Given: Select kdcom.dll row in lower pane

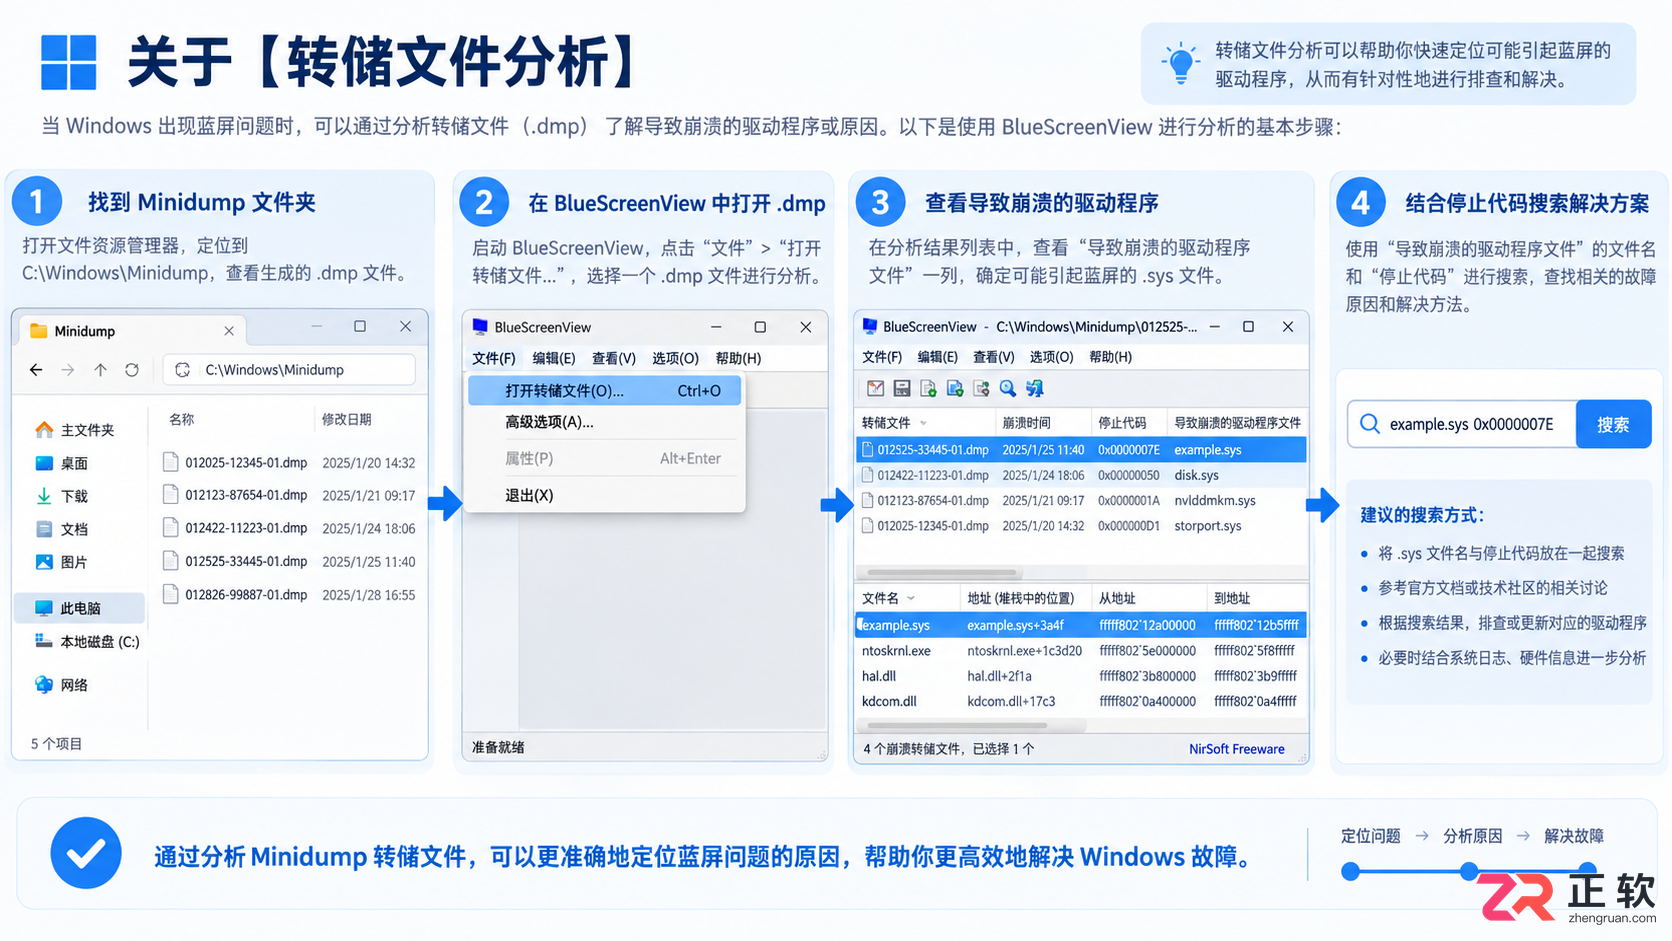Looking at the screenshot, I should [x=1081, y=701].
